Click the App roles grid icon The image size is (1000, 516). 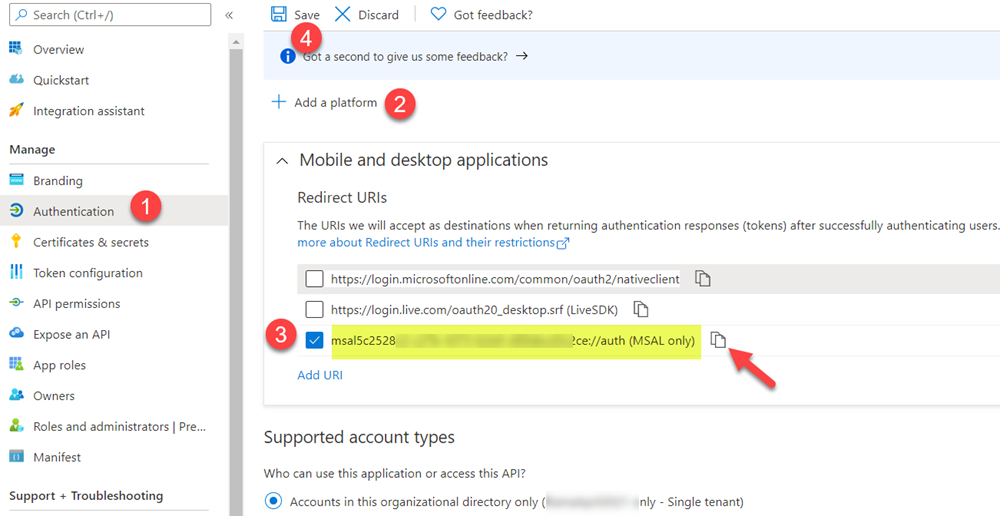16,364
